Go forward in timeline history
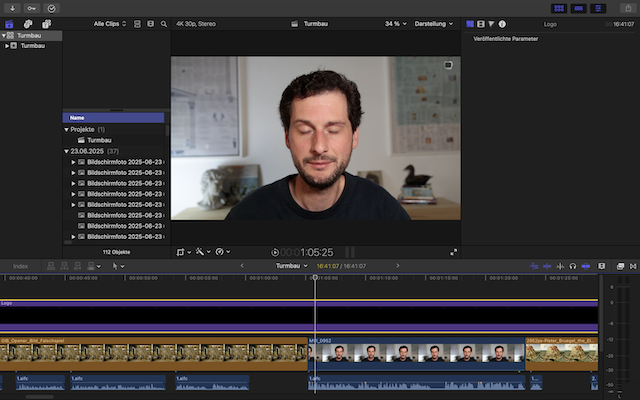Viewport: 640px width, 400px height. click(398, 266)
